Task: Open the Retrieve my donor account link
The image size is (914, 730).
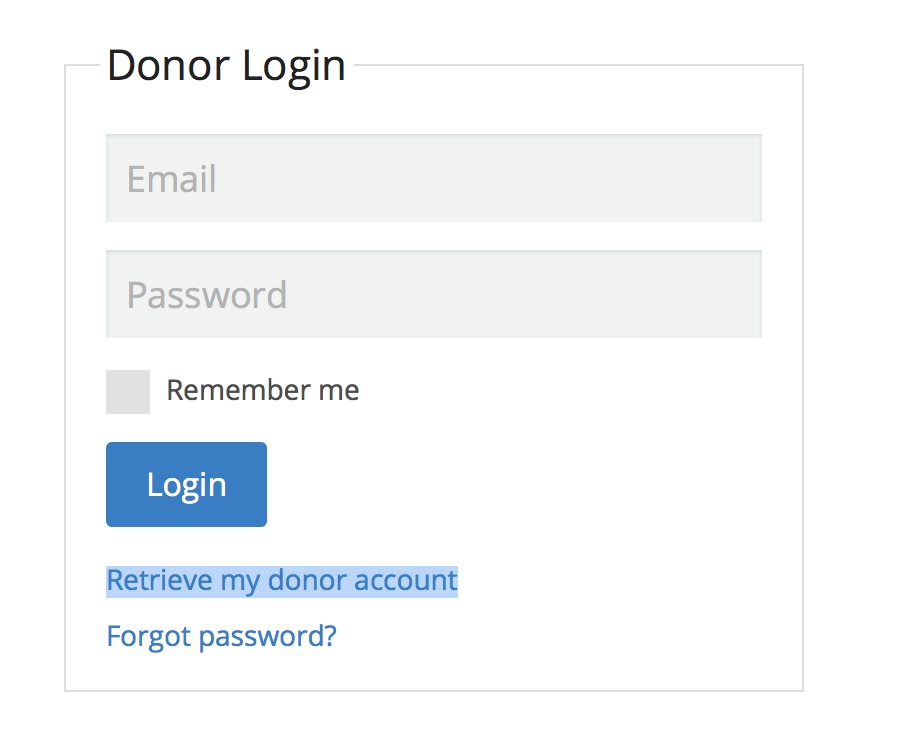Action: pyautogui.click(x=281, y=580)
